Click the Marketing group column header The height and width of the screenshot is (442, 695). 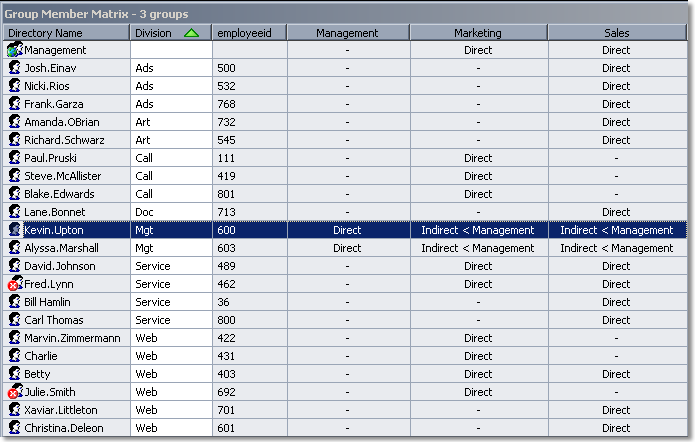(x=478, y=33)
